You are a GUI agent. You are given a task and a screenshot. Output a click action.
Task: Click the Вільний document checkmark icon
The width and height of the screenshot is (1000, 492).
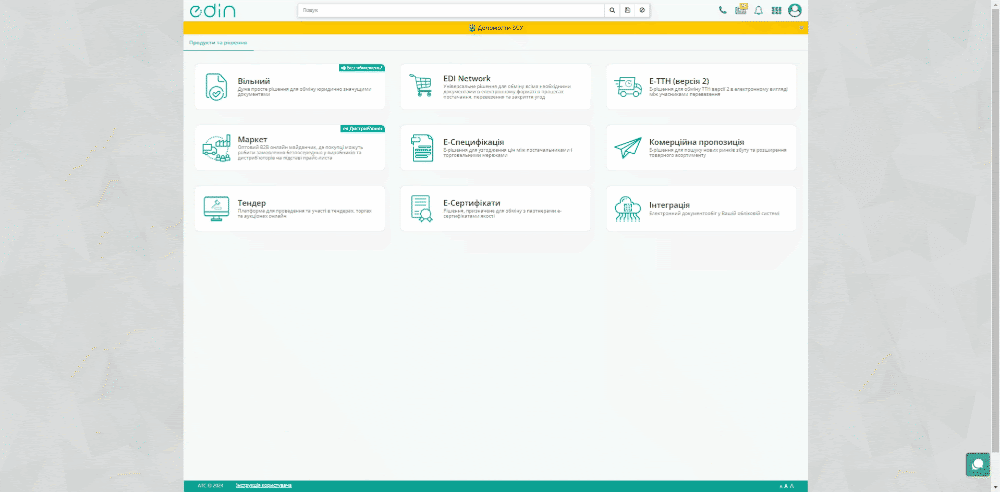(217, 86)
